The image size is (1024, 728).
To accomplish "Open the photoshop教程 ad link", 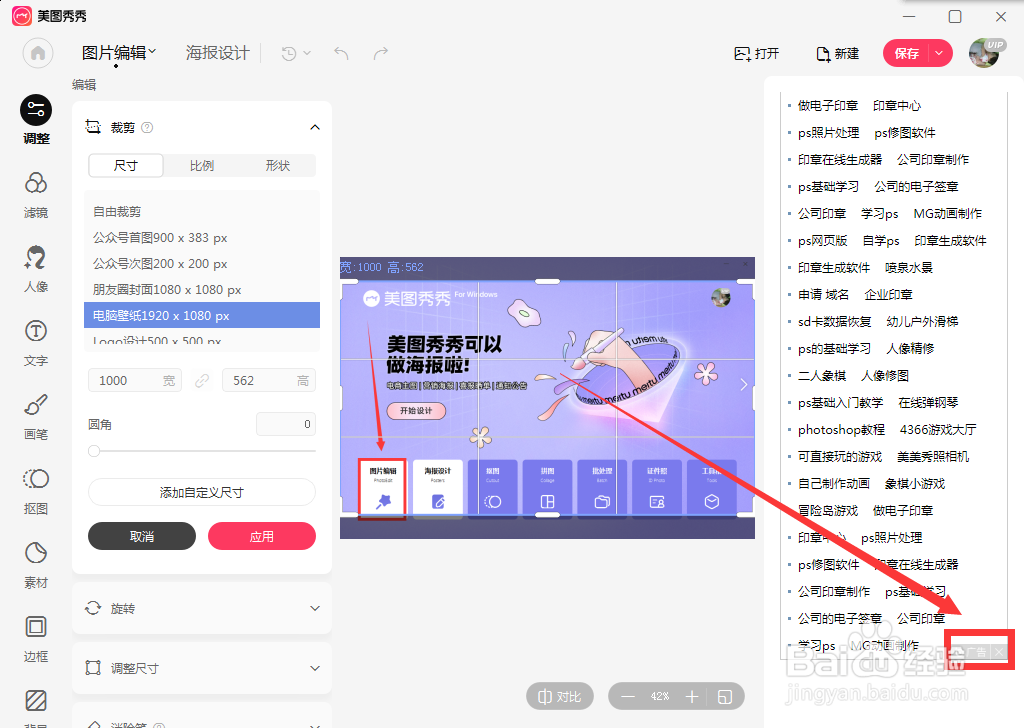I will pyautogui.click(x=841, y=430).
